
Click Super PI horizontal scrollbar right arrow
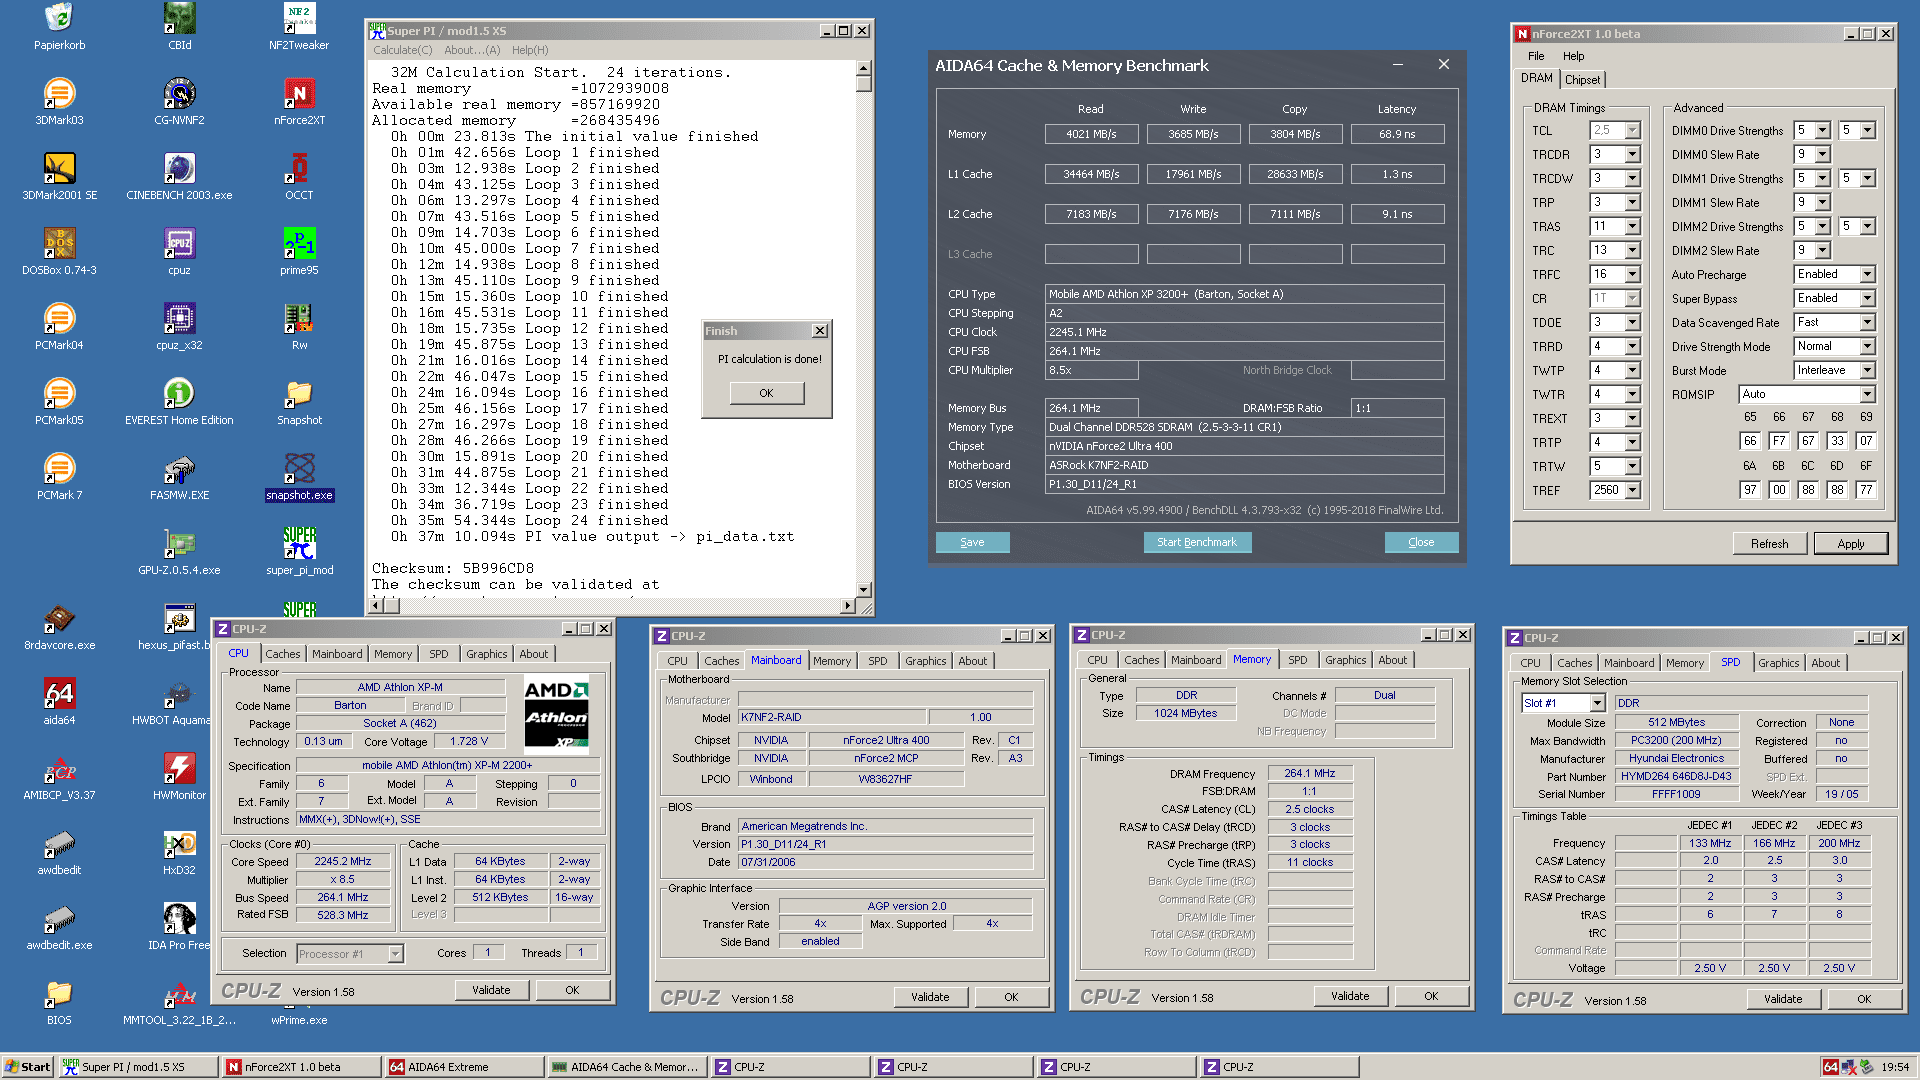848,606
